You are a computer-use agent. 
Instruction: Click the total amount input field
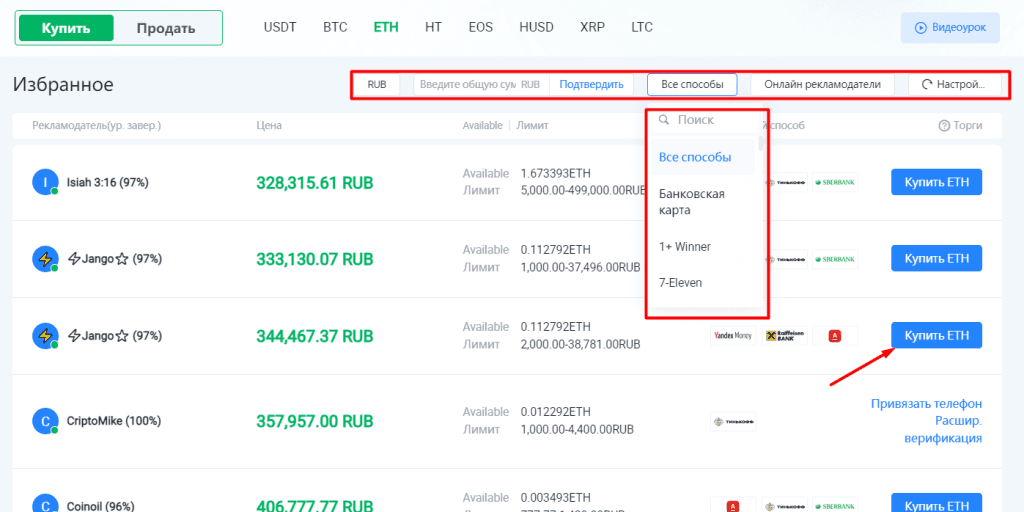[x=468, y=84]
